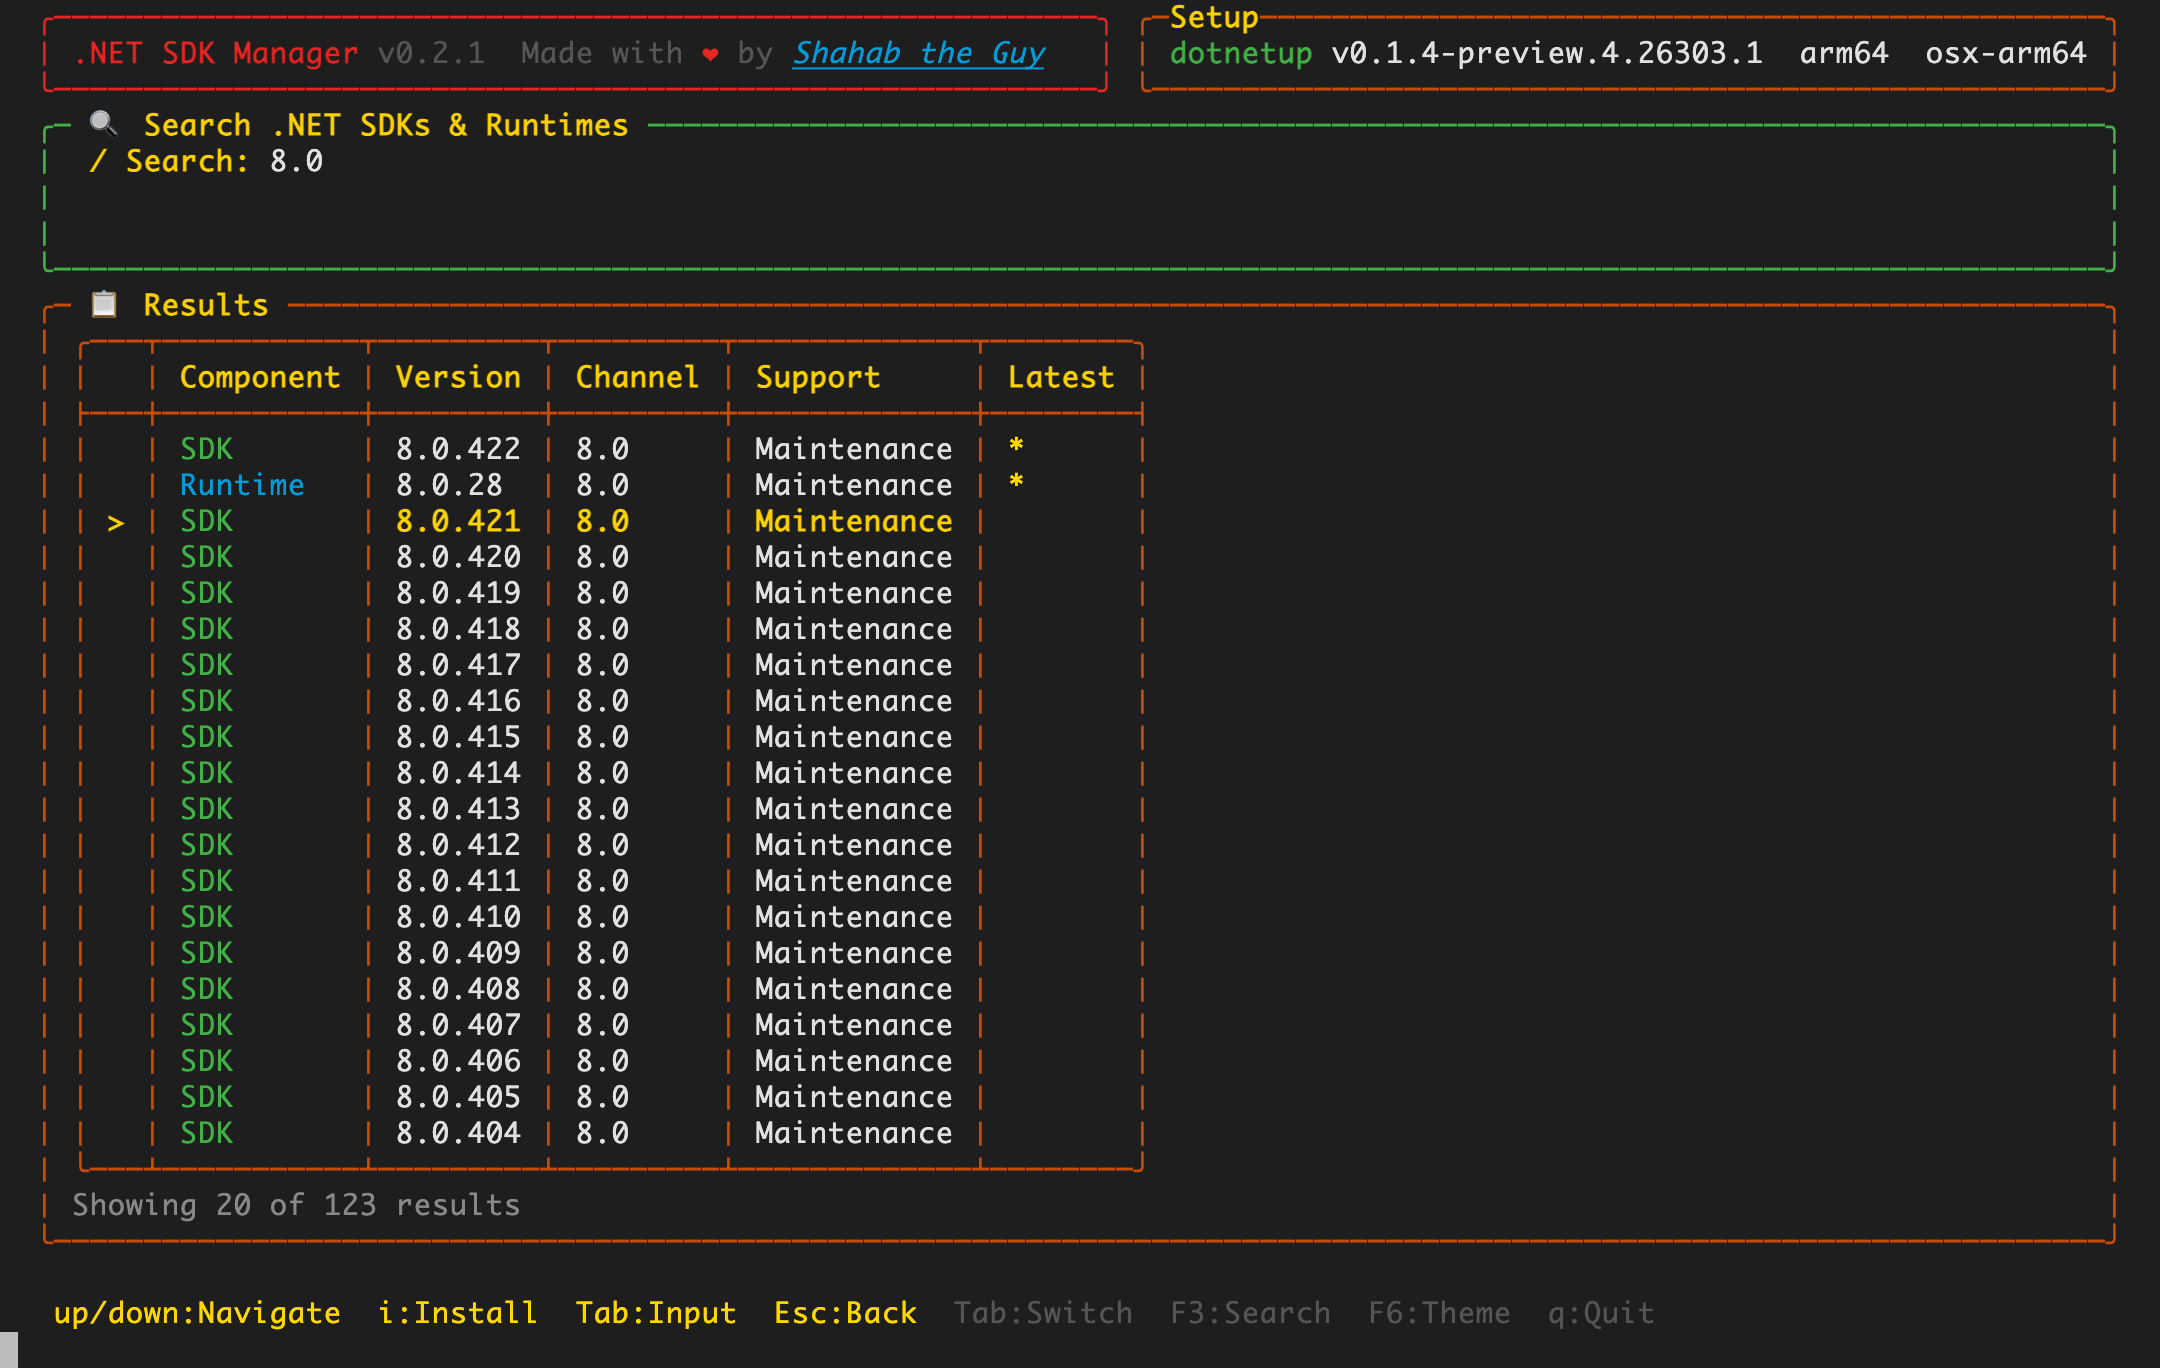This screenshot has height=1368, width=2160.
Task: Click the dotnetup label in Setup panel
Action: tap(1241, 53)
